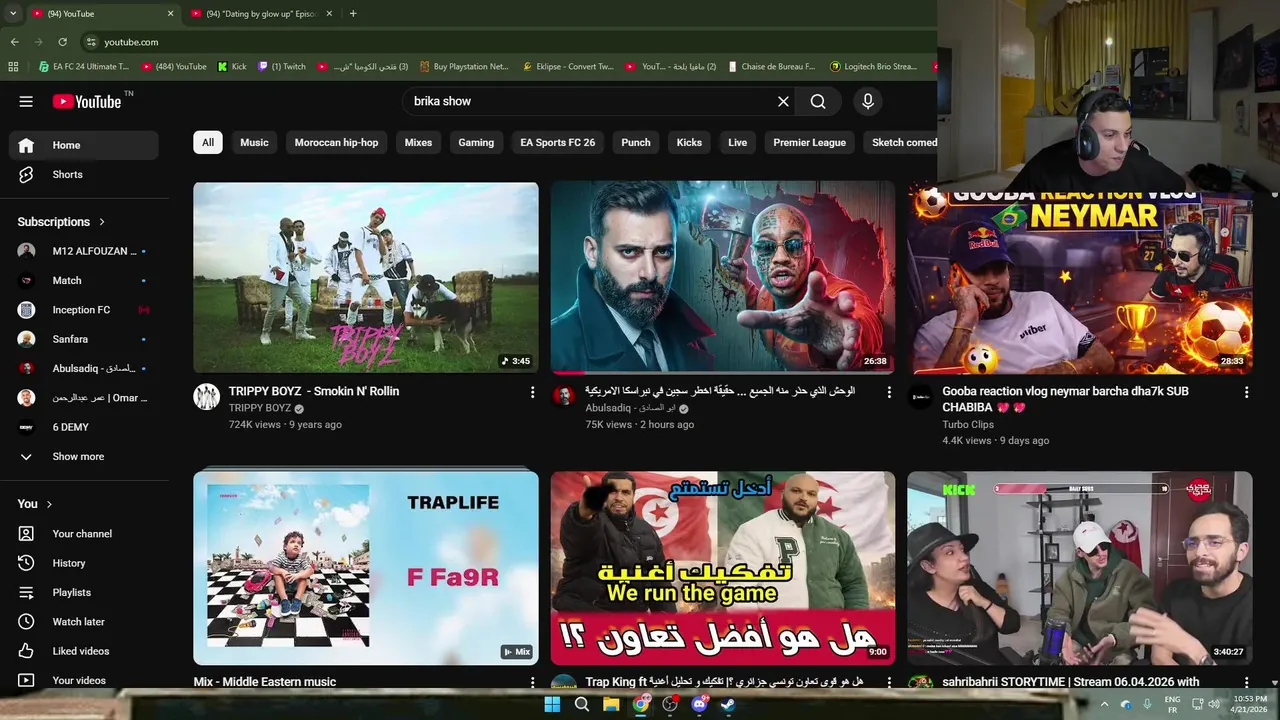Viewport: 1280px width, 720px height.
Task: Open options menu for Gooba reaction video
Action: pos(1246,392)
